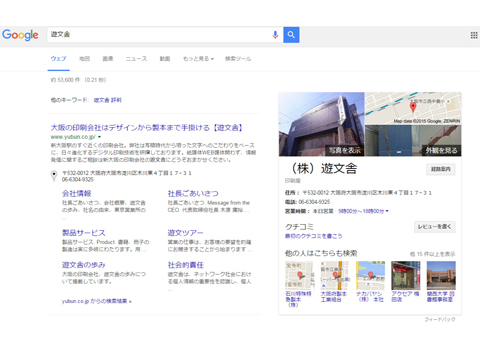Select the 動画 tab

165,59
